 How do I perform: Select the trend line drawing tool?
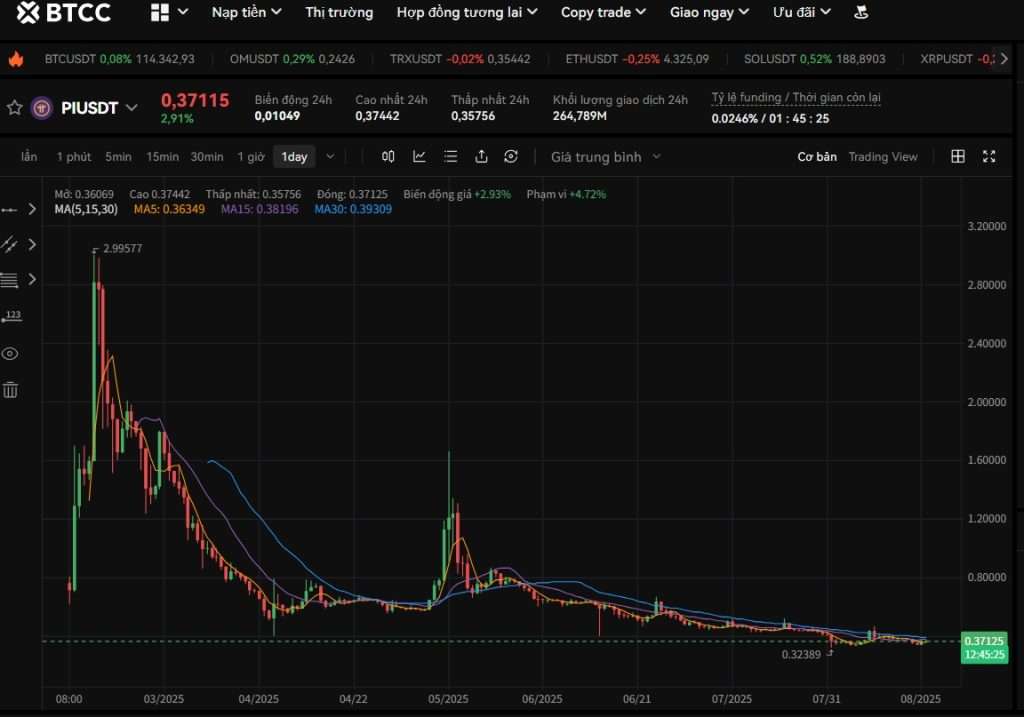(x=10, y=209)
